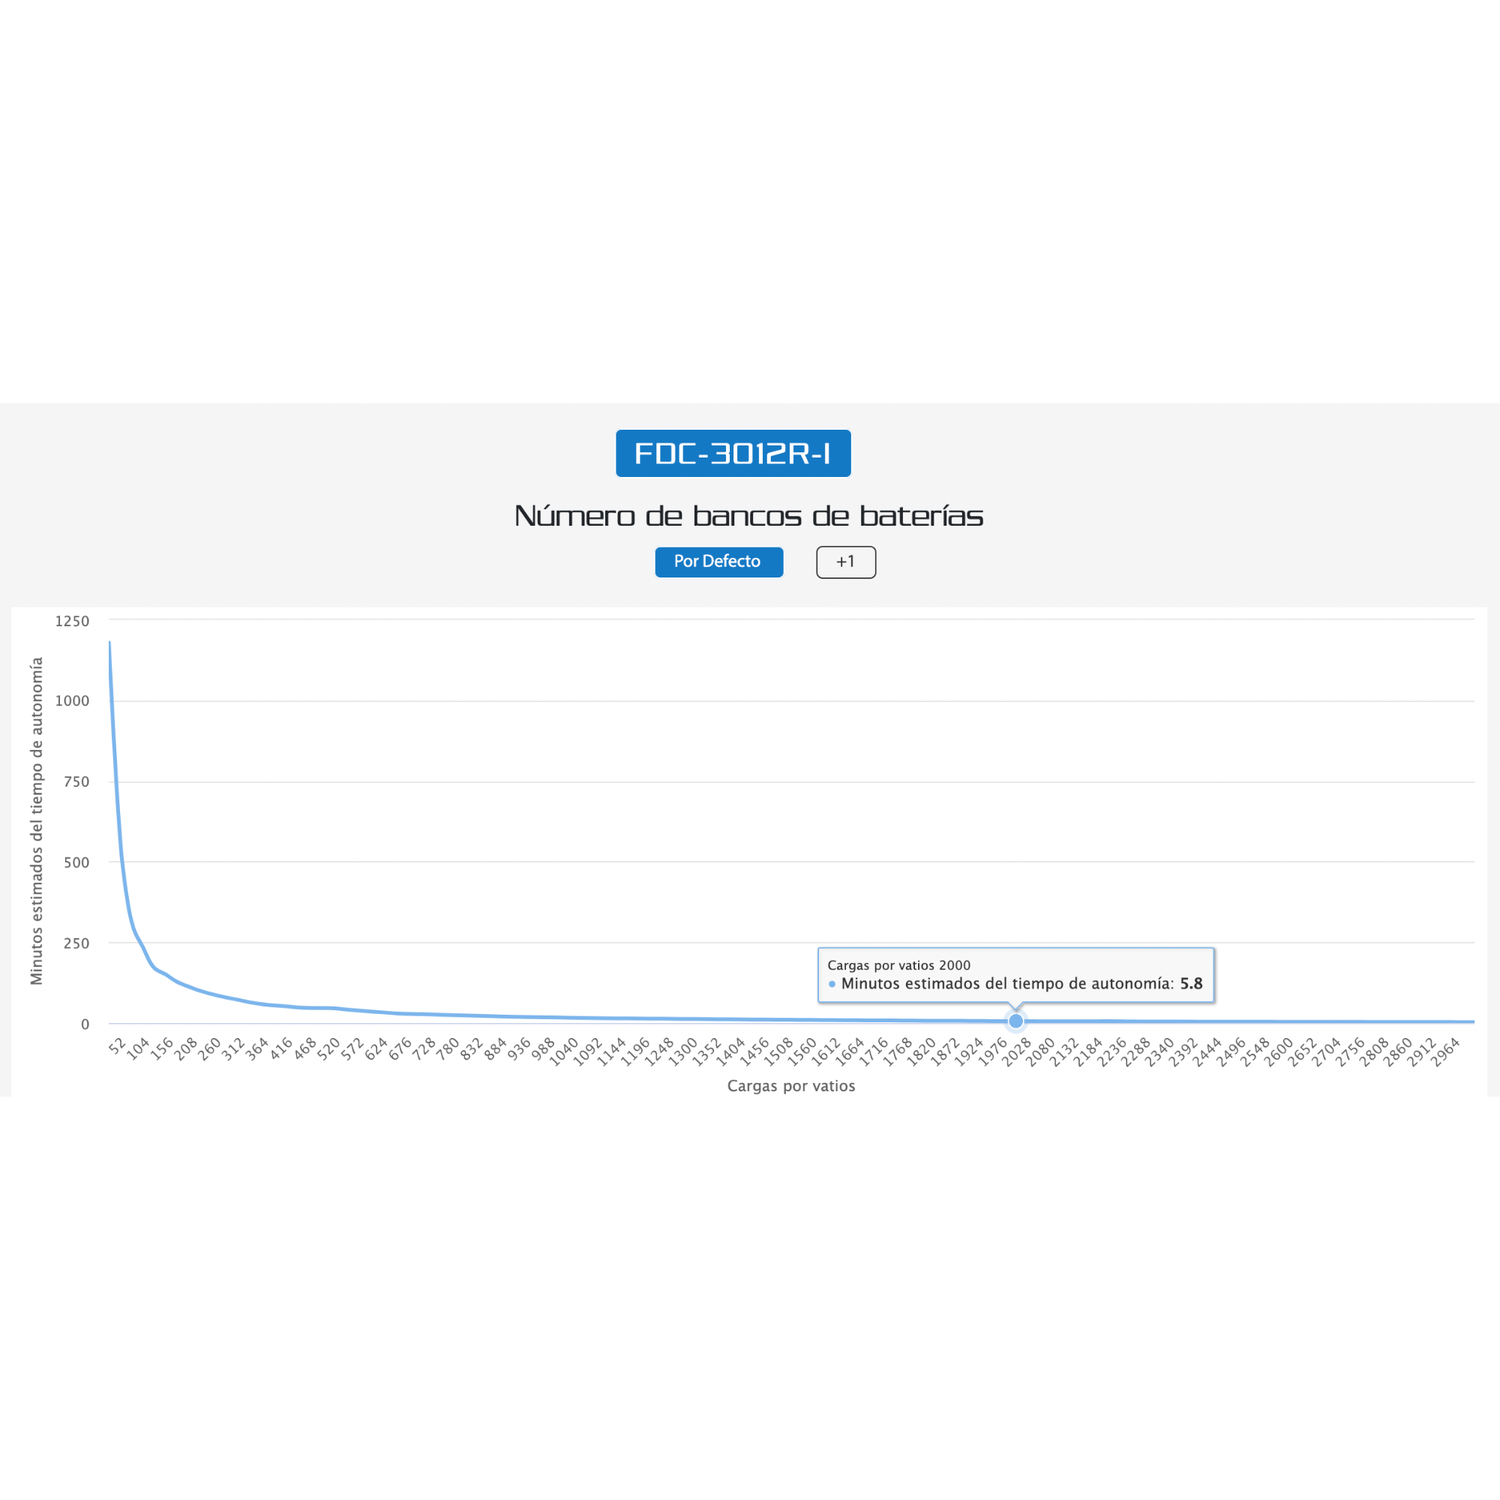This screenshot has height=1500, width=1500.
Task: Click the small bullet dot inside the tooltip
Action: 832,984
